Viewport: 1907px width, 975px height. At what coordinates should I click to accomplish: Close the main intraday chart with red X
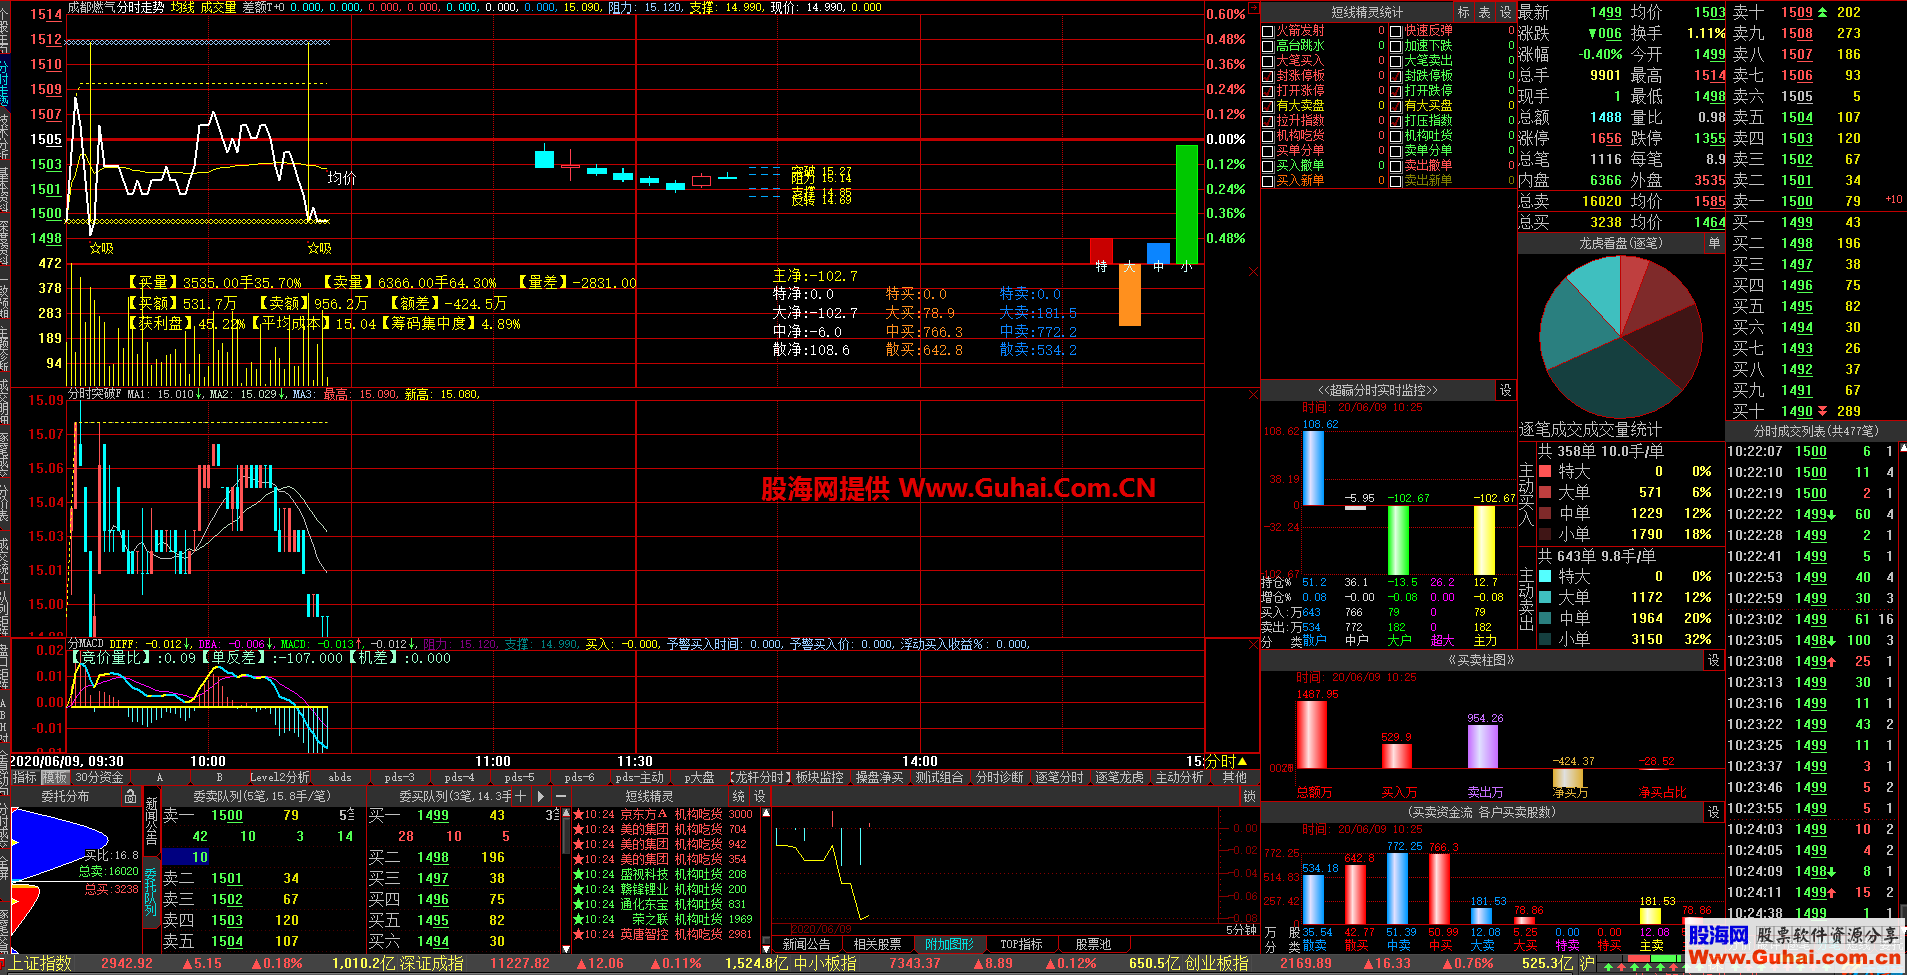[1254, 271]
